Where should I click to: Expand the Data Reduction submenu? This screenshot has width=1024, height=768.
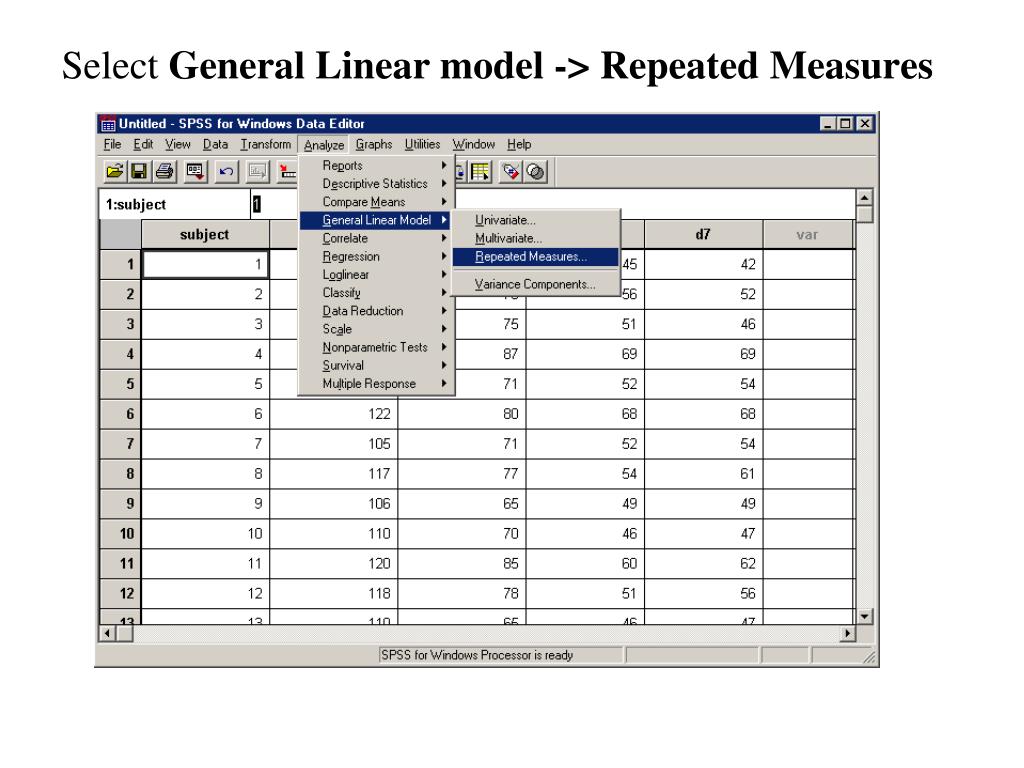tap(376, 312)
